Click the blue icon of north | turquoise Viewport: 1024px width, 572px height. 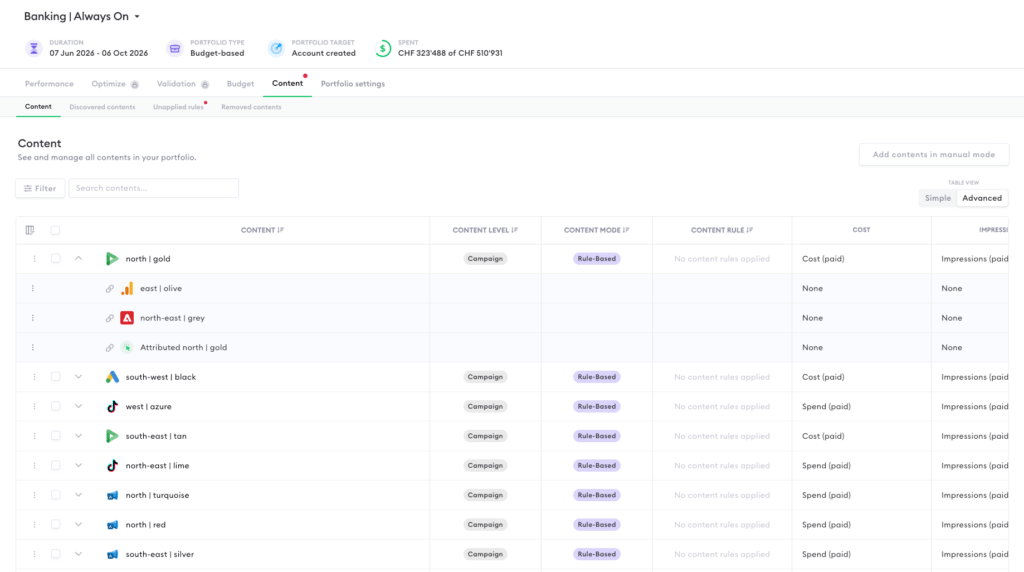[x=112, y=495]
